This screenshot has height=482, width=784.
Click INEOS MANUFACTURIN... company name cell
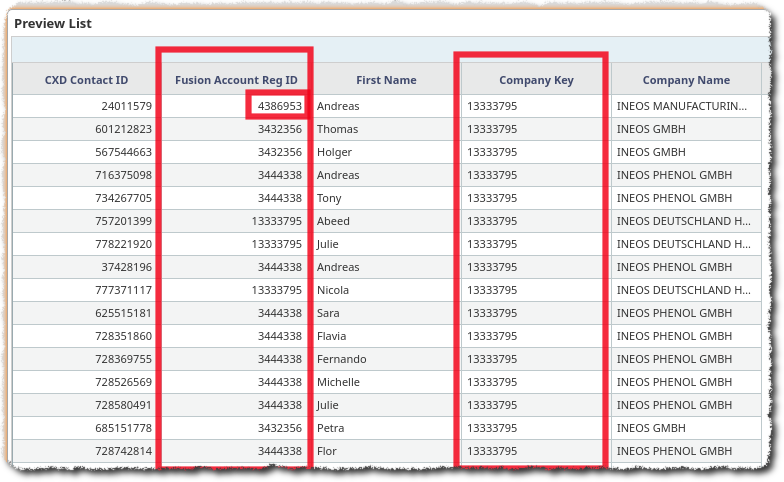tap(682, 106)
